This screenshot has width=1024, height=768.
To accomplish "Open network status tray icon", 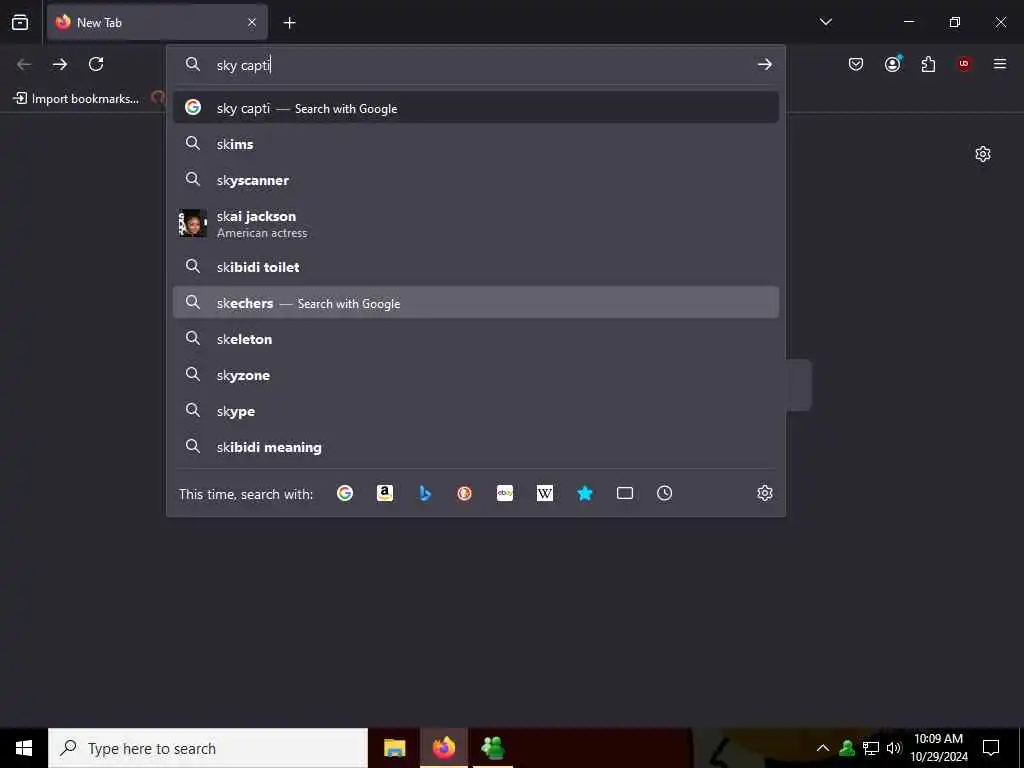I will [871, 748].
